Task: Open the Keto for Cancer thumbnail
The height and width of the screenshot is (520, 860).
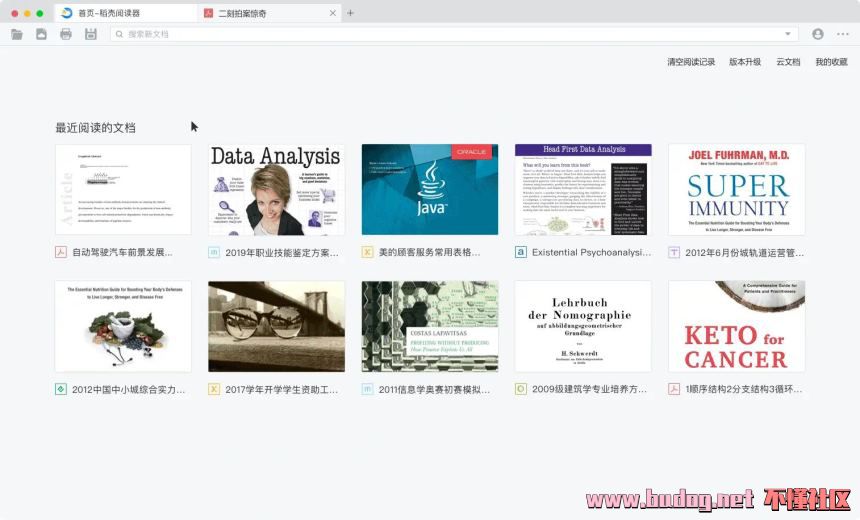Action: 737,326
